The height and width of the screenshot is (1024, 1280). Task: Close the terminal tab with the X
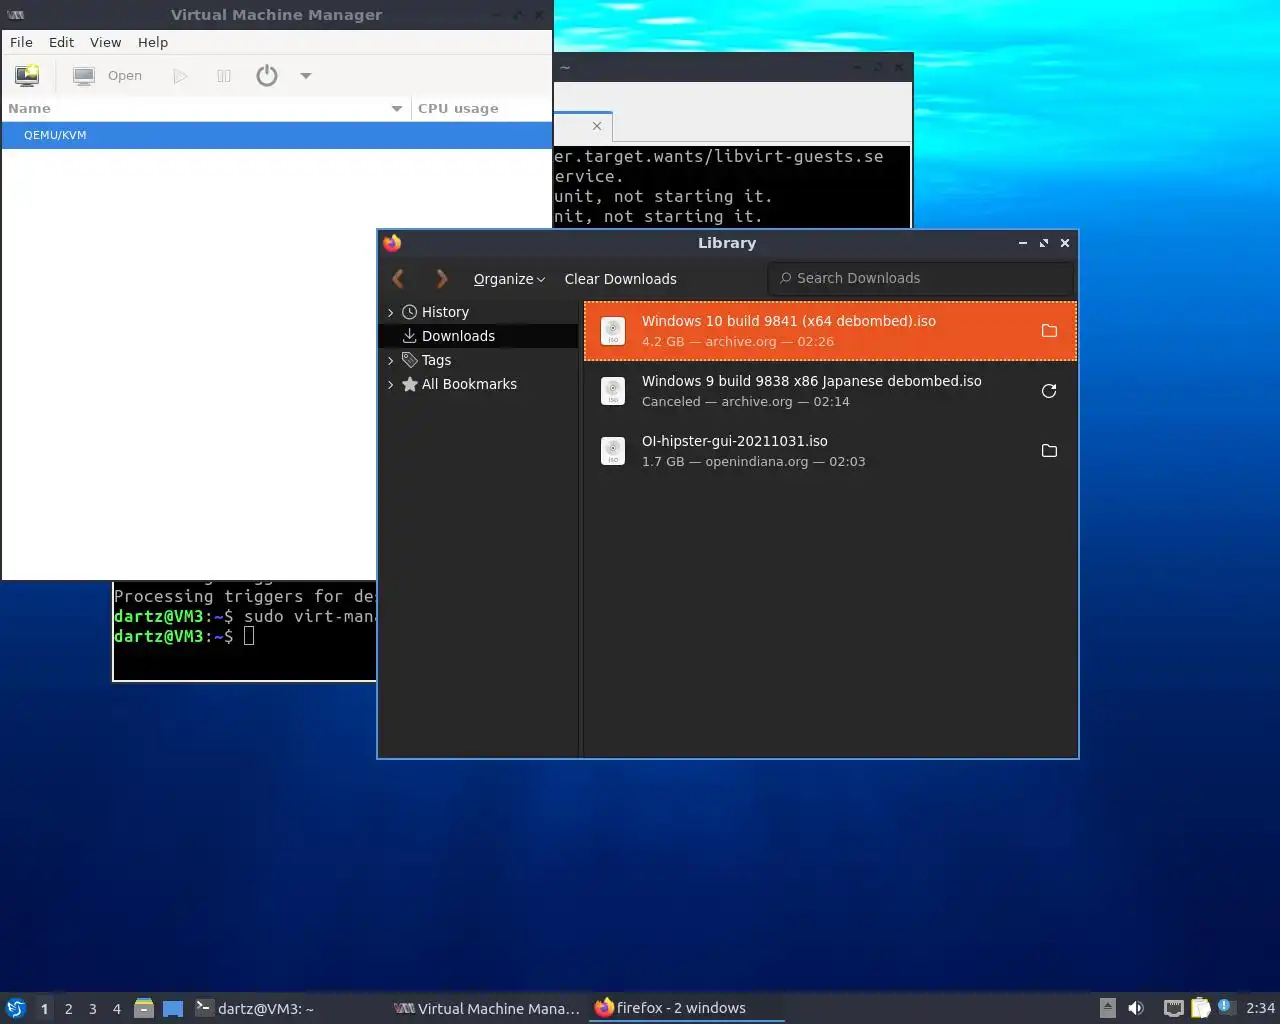[597, 126]
